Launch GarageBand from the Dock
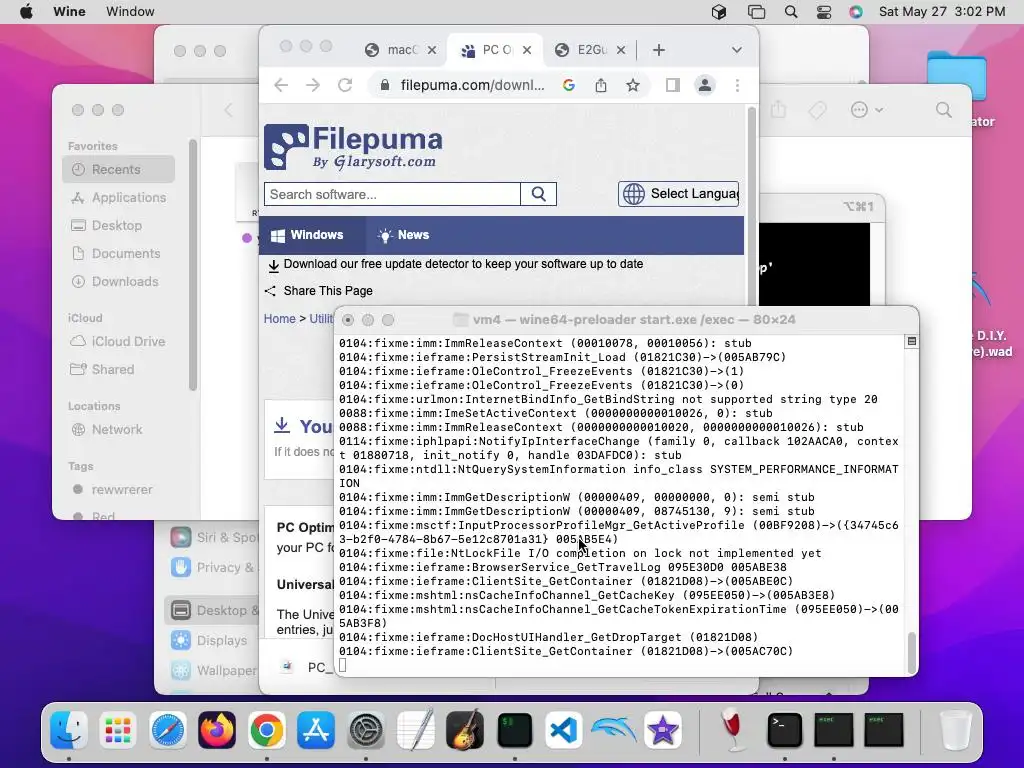The height and width of the screenshot is (768, 1024). click(x=465, y=729)
